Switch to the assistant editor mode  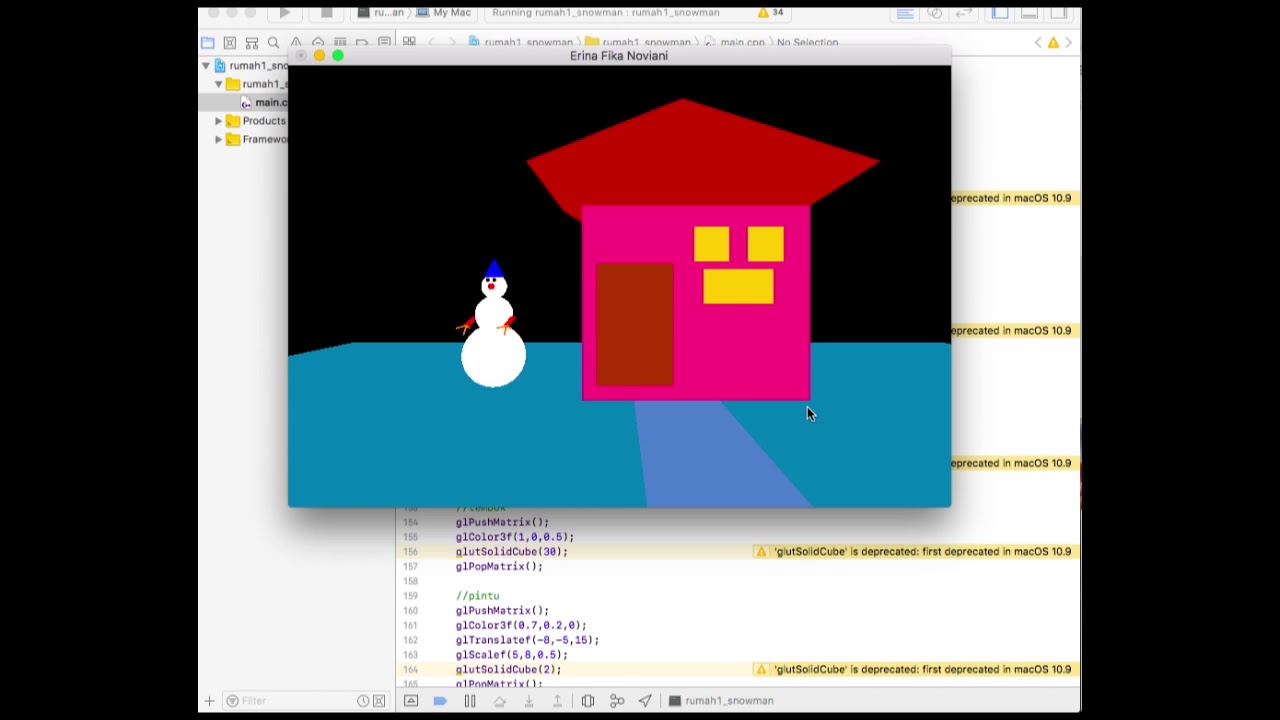(935, 13)
